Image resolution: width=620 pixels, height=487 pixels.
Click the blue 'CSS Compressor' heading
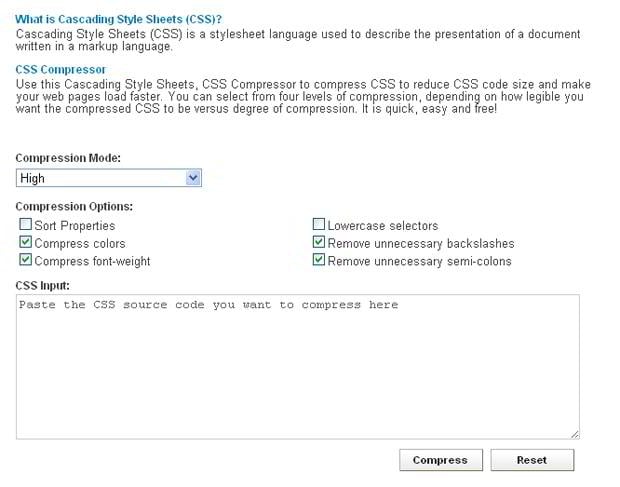[x=61, y=69]
